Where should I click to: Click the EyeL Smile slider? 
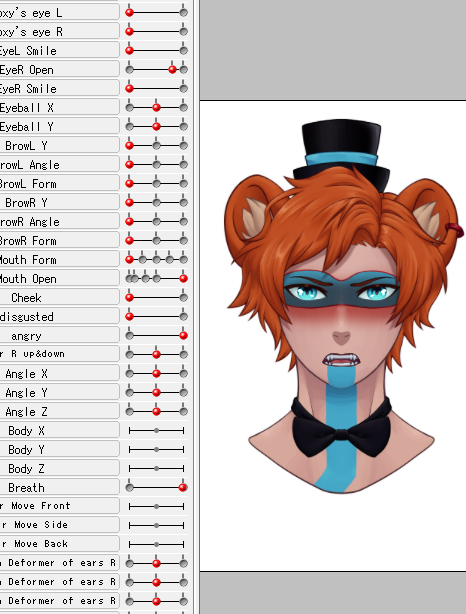[x=156, y=51]
